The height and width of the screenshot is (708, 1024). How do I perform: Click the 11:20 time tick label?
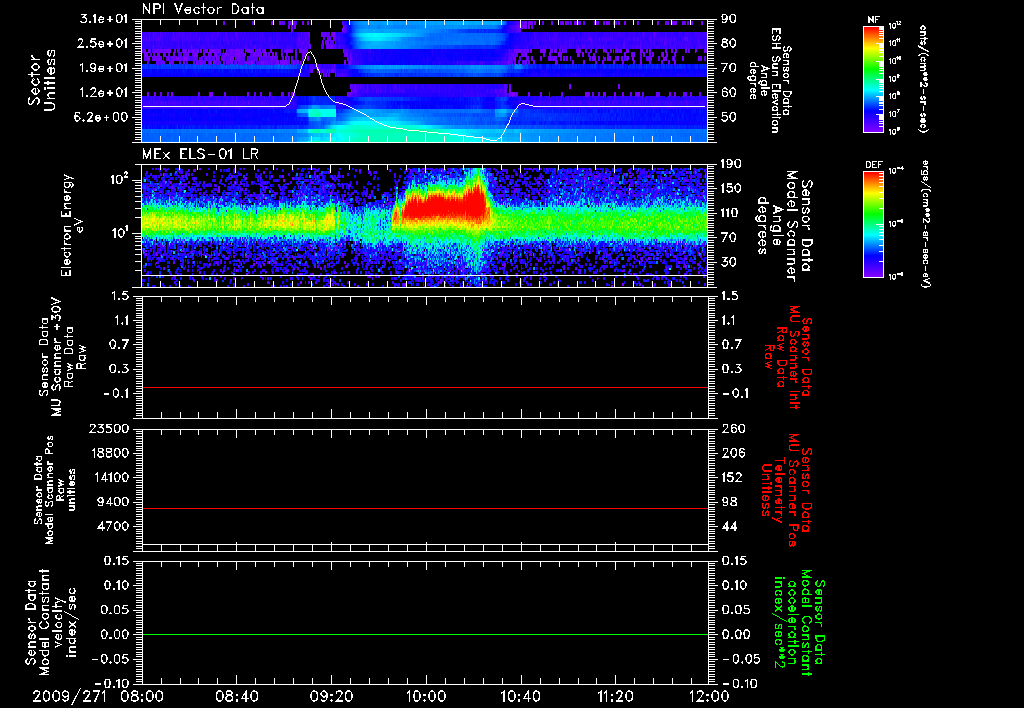click(615, 697)
